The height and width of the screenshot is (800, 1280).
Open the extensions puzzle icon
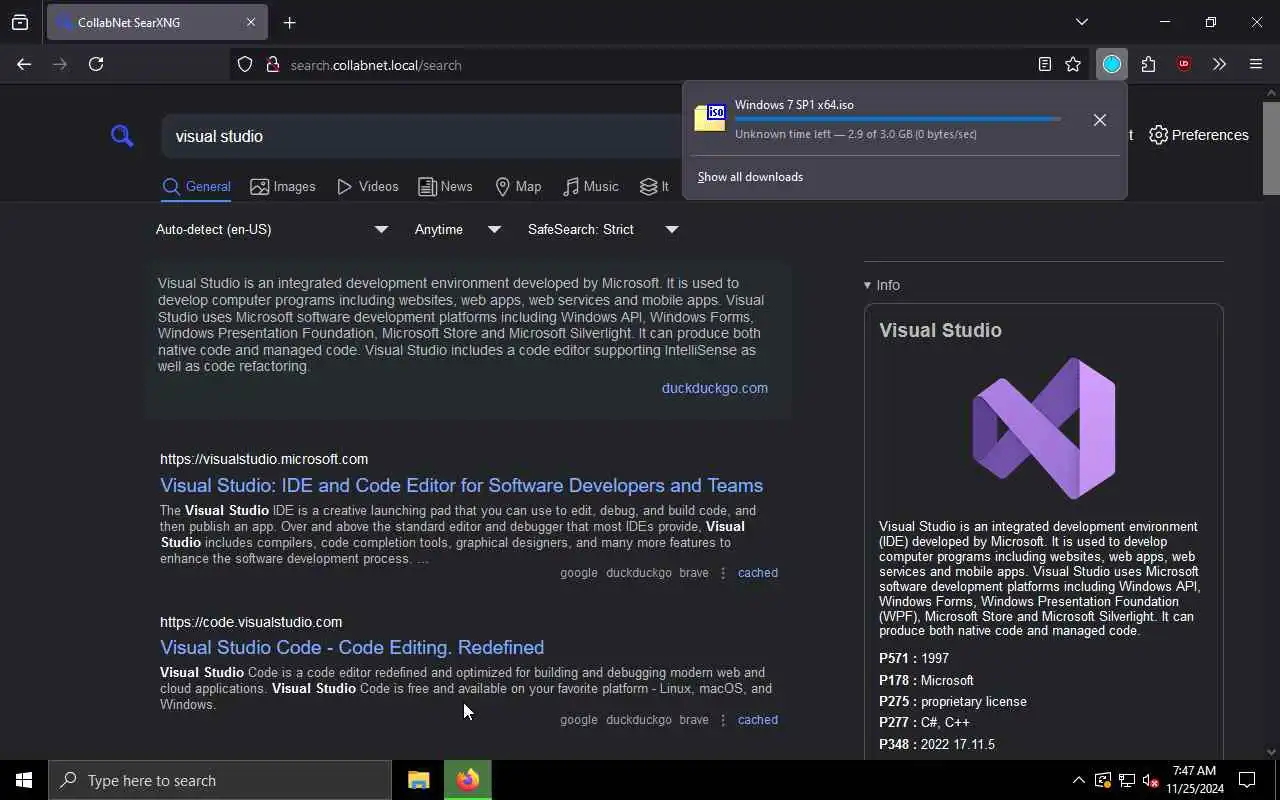(1148, 64)
